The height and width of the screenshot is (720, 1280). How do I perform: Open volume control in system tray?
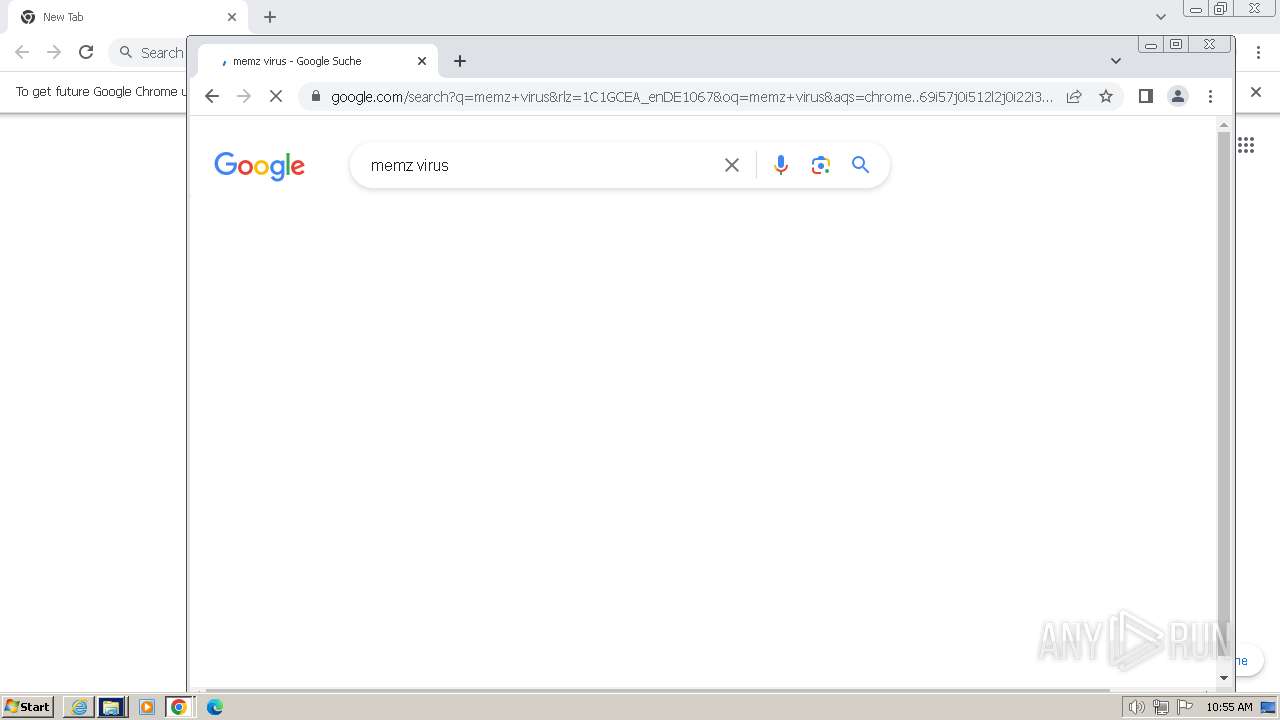[1136, 707]
